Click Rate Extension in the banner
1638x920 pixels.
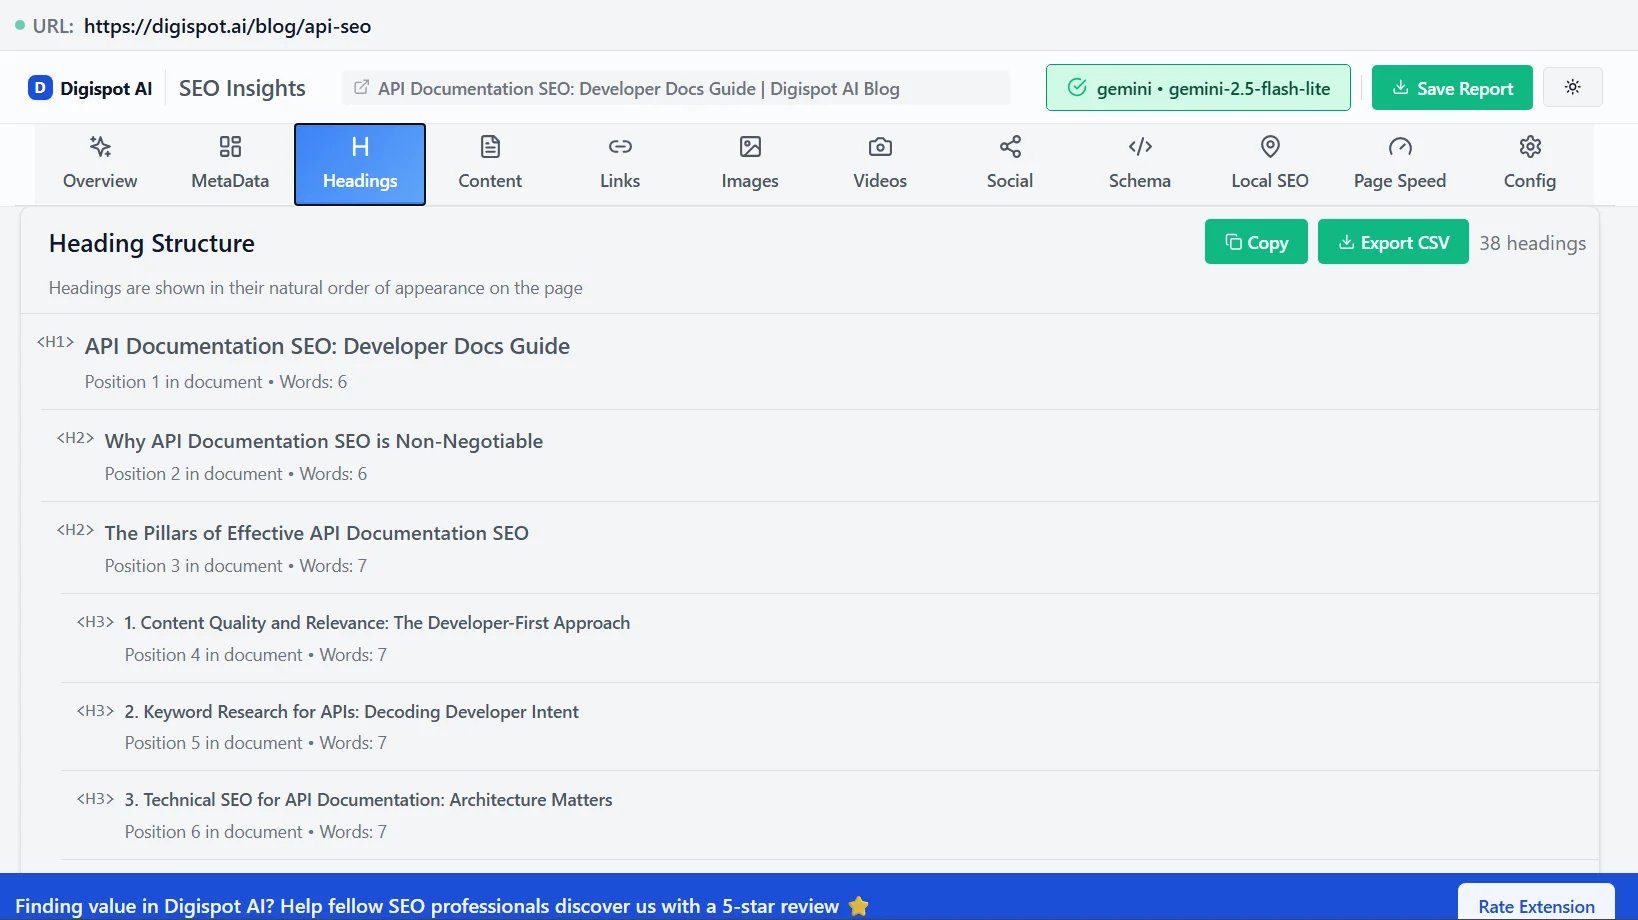[x=1535, y=905]
